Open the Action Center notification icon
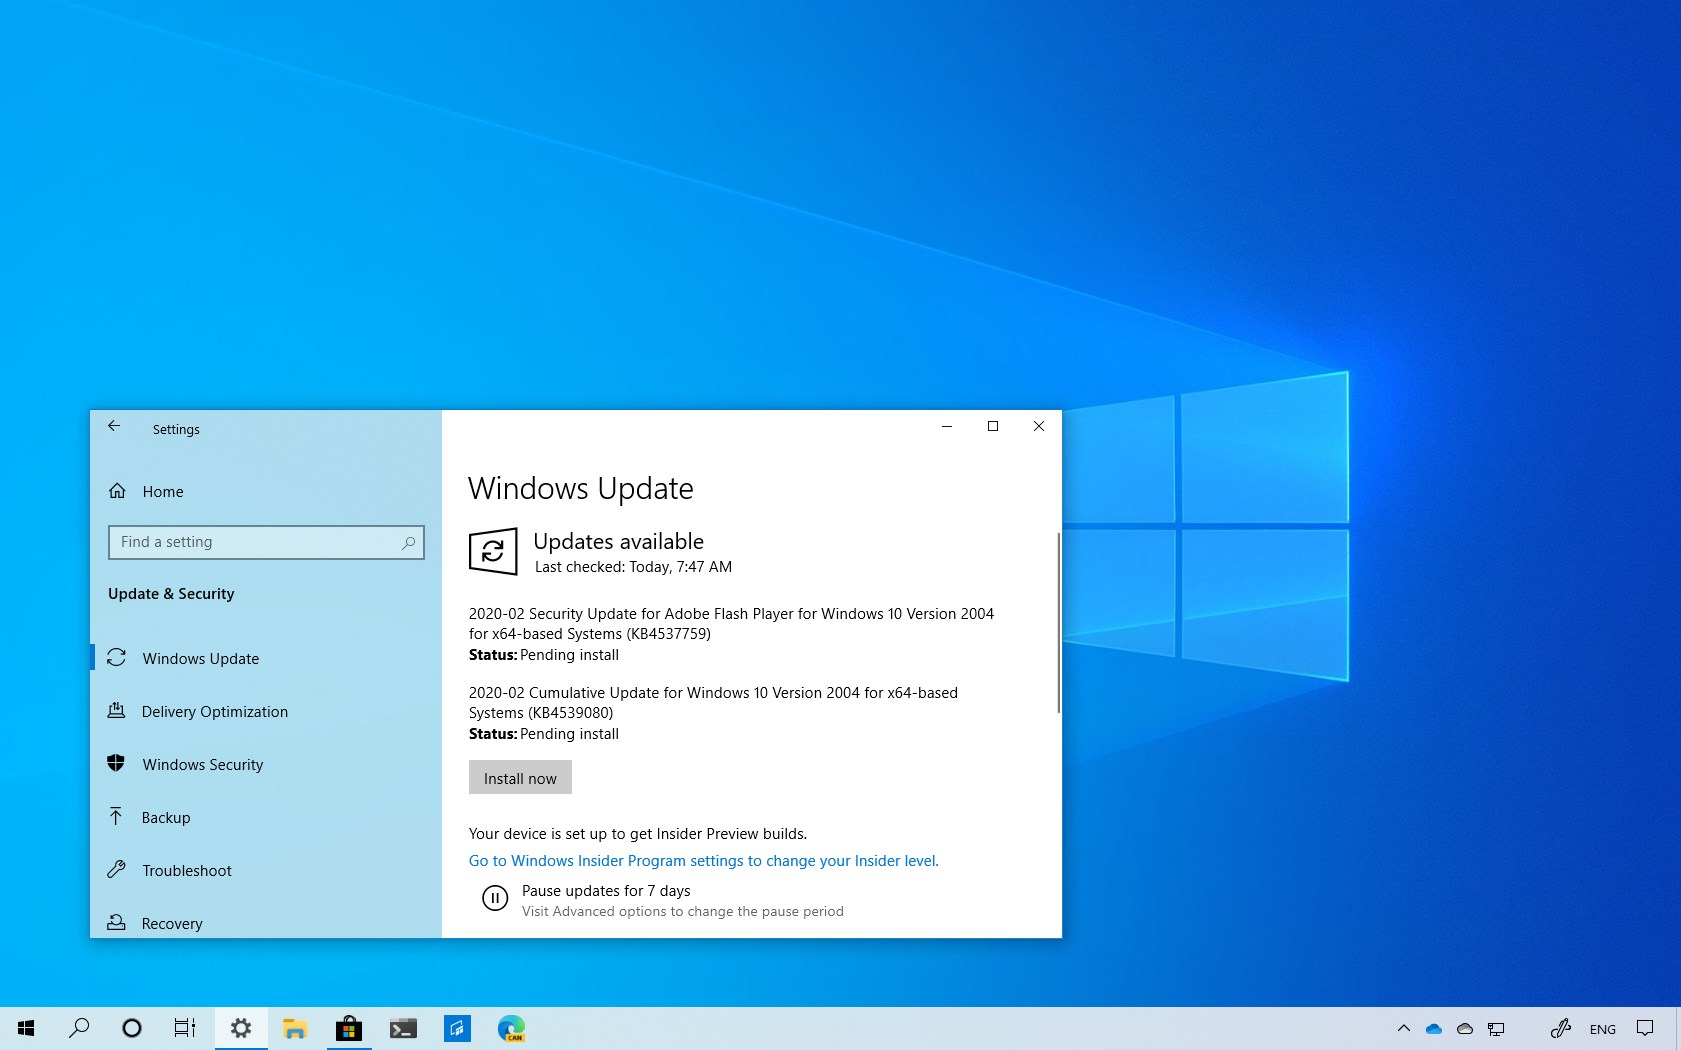The width and height of the screenshot is (1681, 1050). pos(1645,1028)
